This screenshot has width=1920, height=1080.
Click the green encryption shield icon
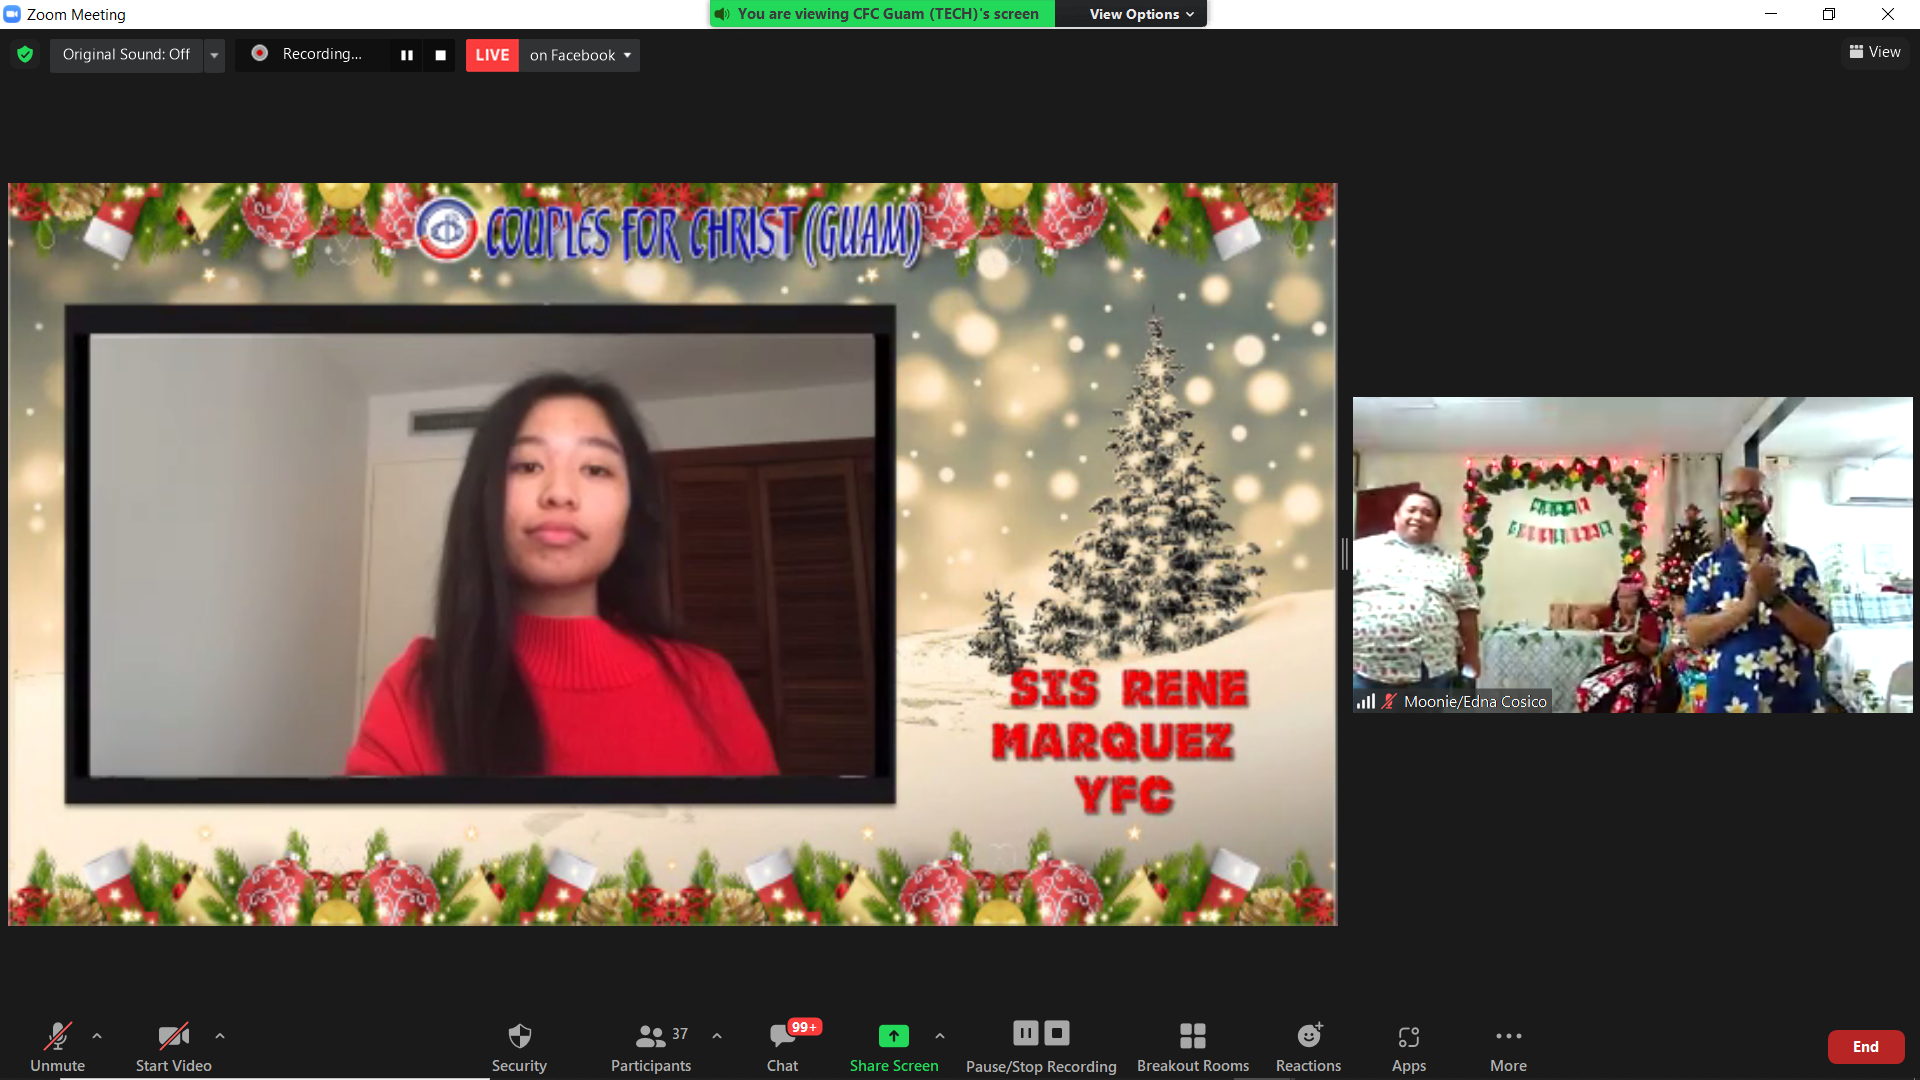coord(25,54)
